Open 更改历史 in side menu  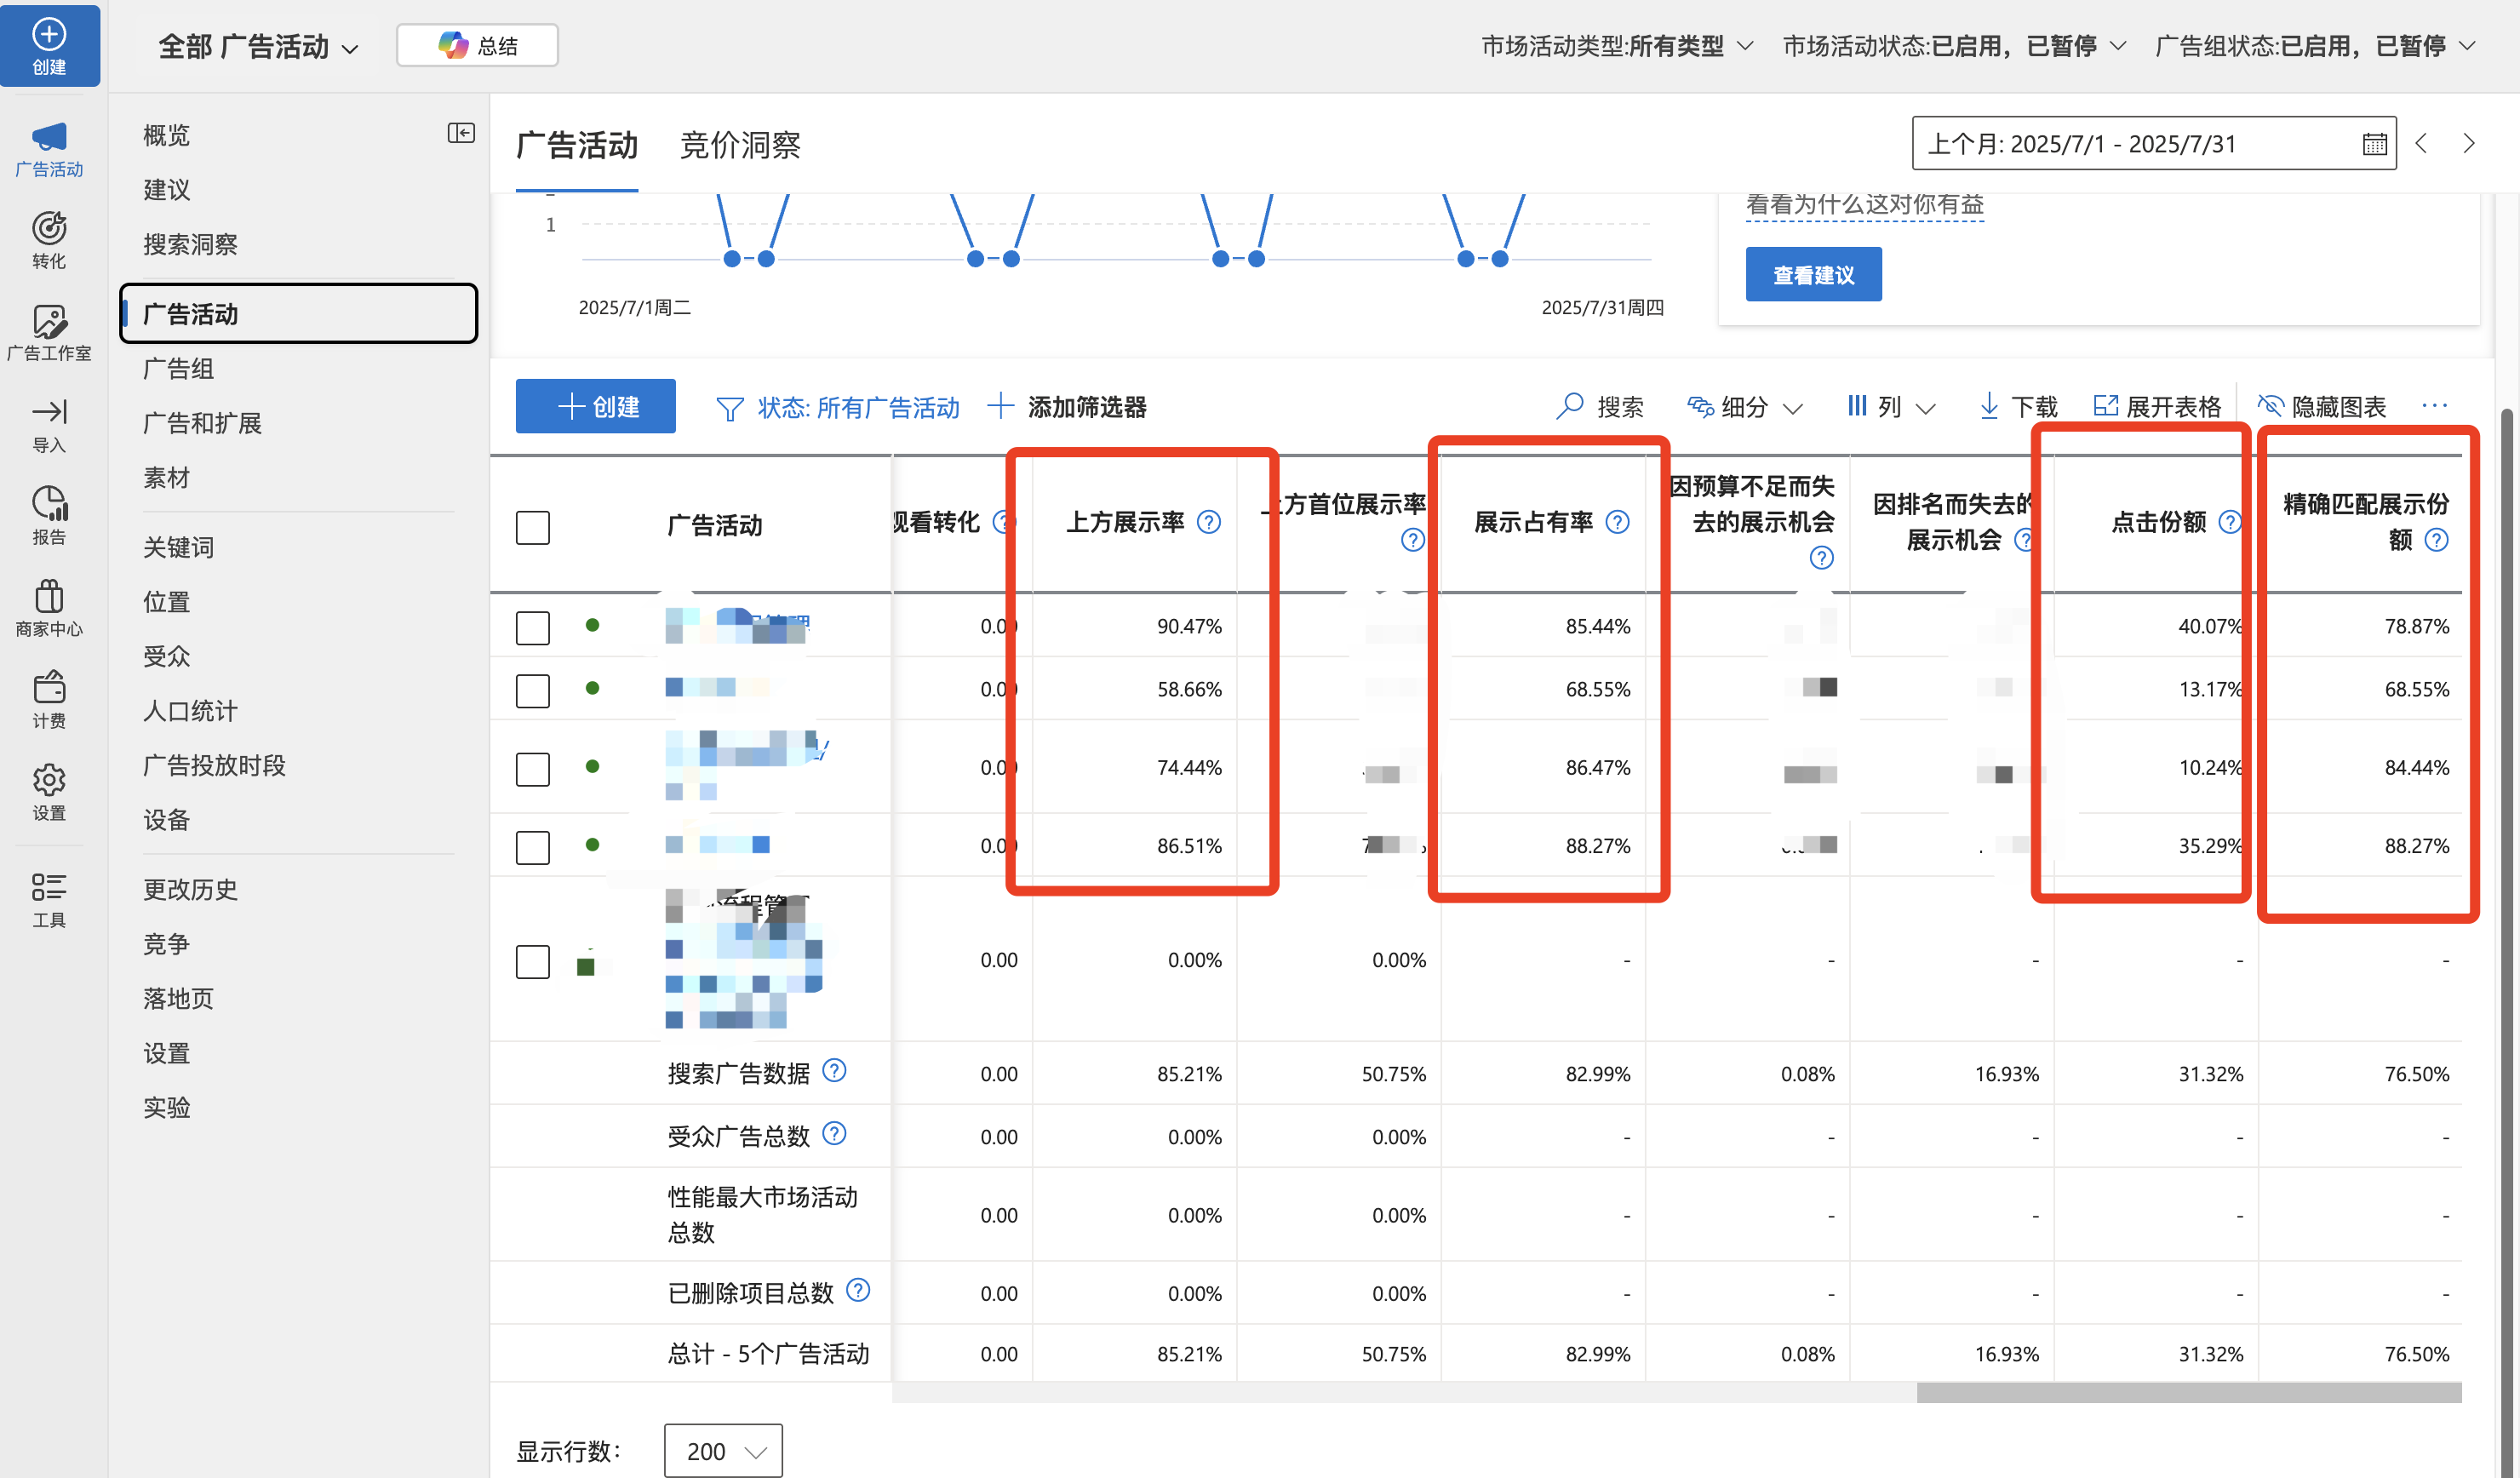coord(190,889)
